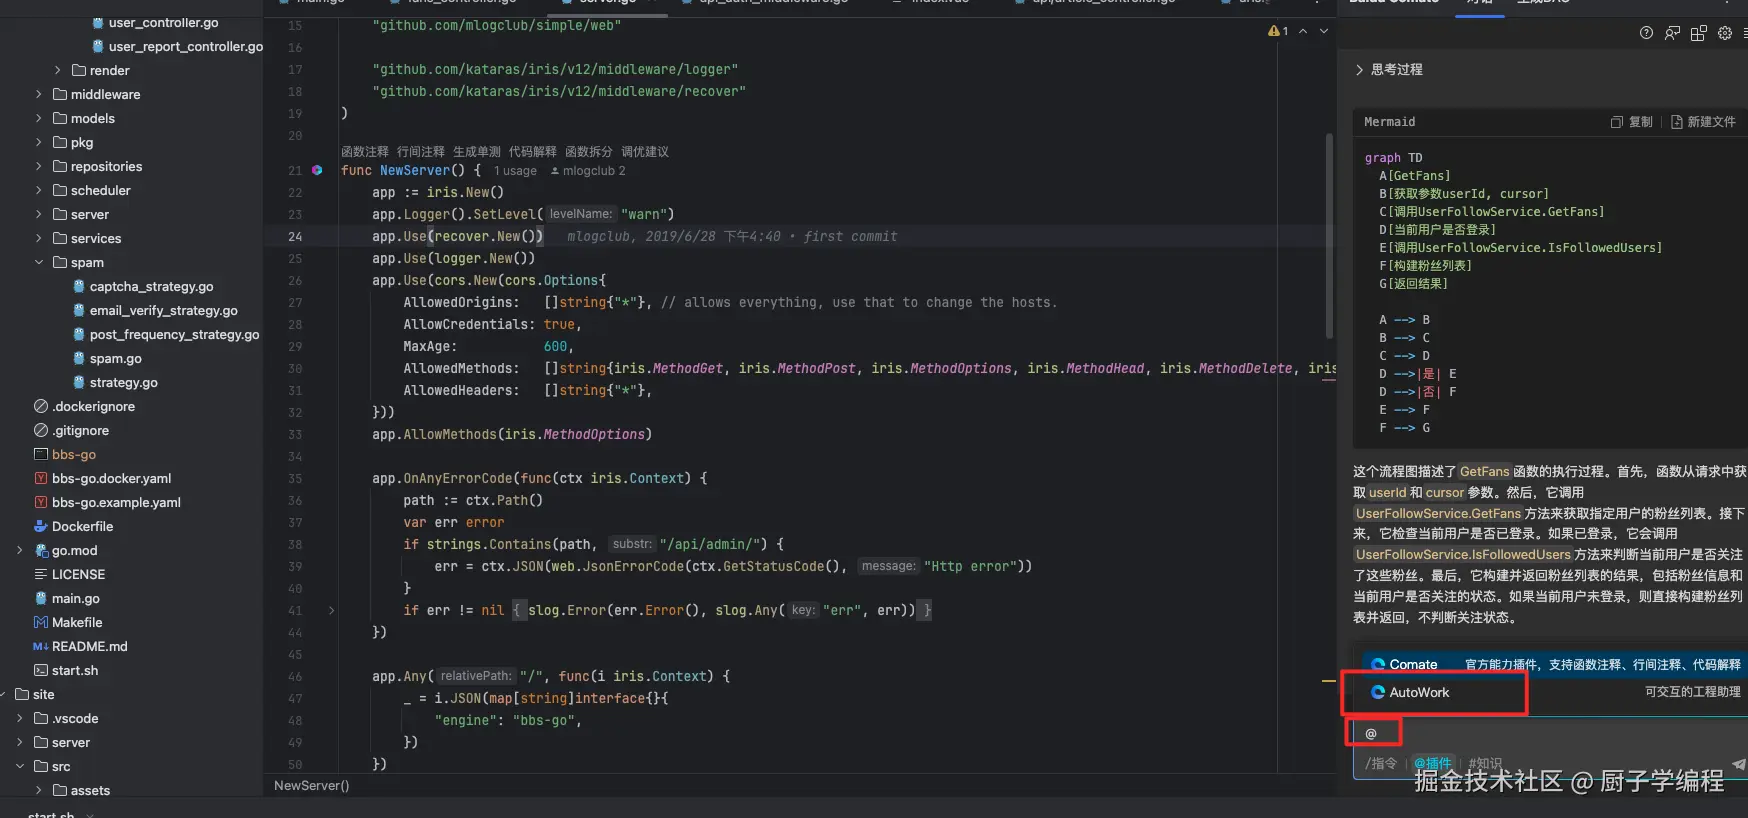Click the warning indicator icon in editor
1748x818 pixels.
tap(1277, 31)
